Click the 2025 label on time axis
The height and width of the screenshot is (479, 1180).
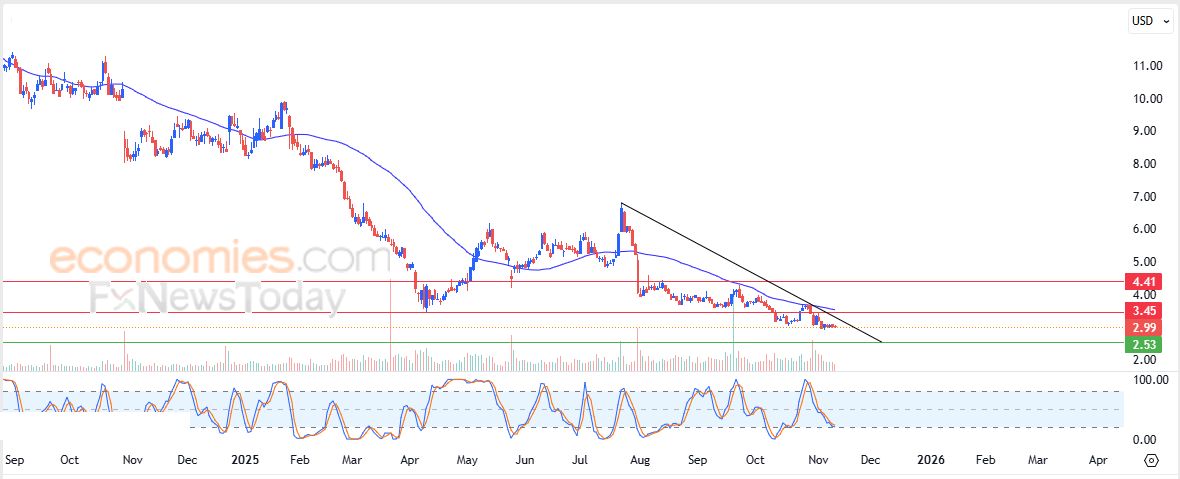click(x=245, y=460)
